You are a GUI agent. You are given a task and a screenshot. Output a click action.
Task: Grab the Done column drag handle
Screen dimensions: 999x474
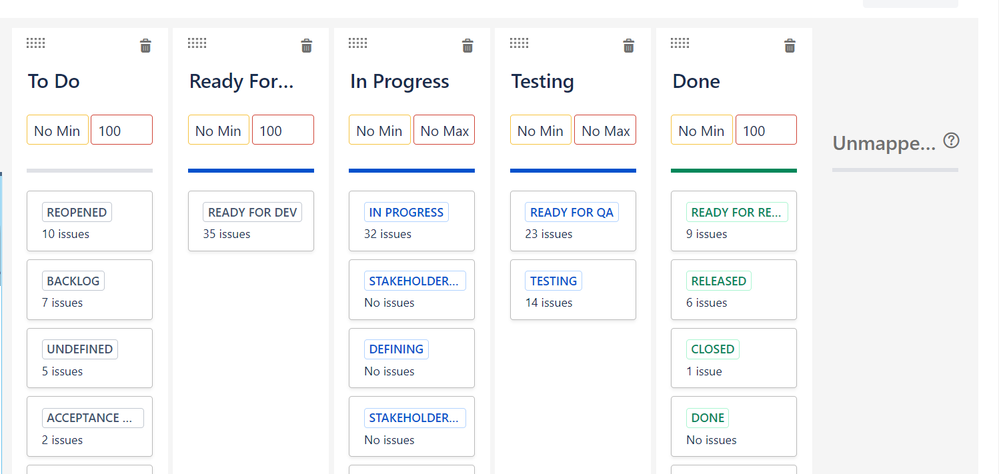[680, 43]
